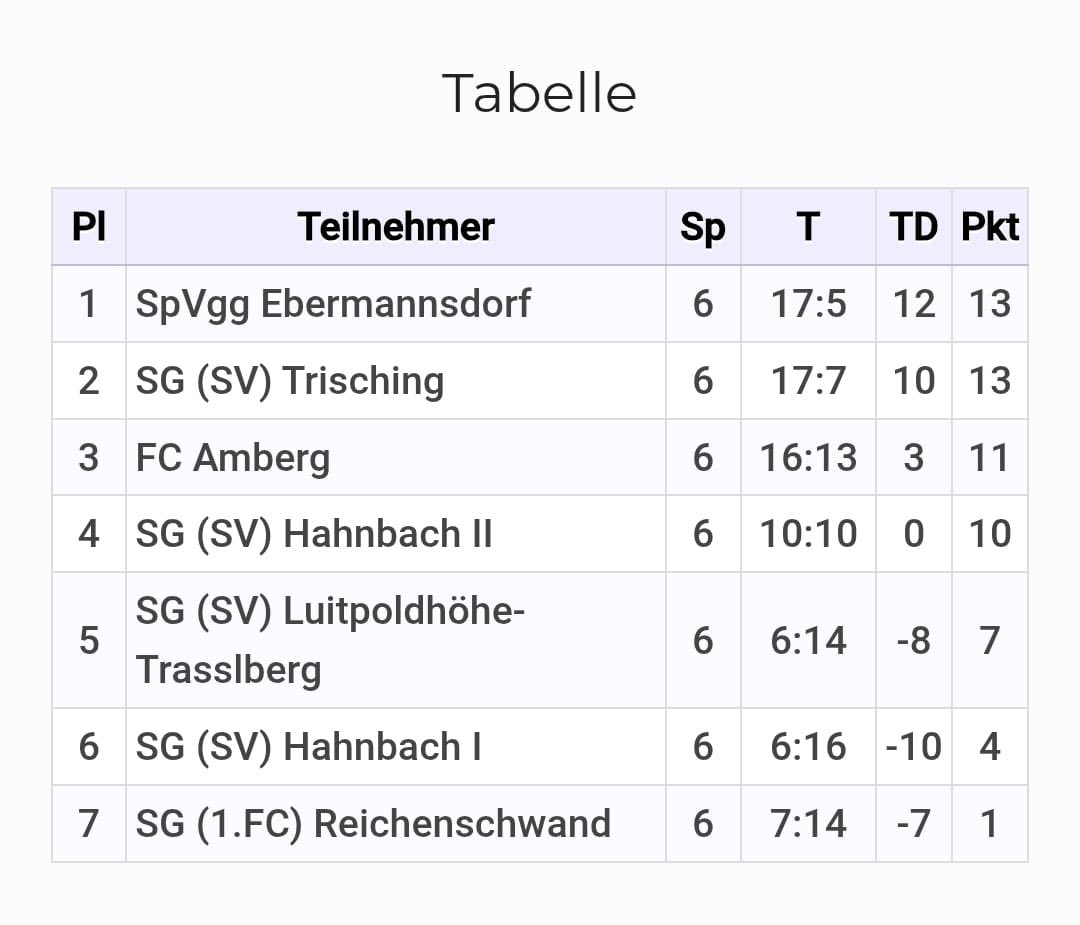Select the Sp column header
The width and height of the screenshot is (1080, 925).
[703, 227]
